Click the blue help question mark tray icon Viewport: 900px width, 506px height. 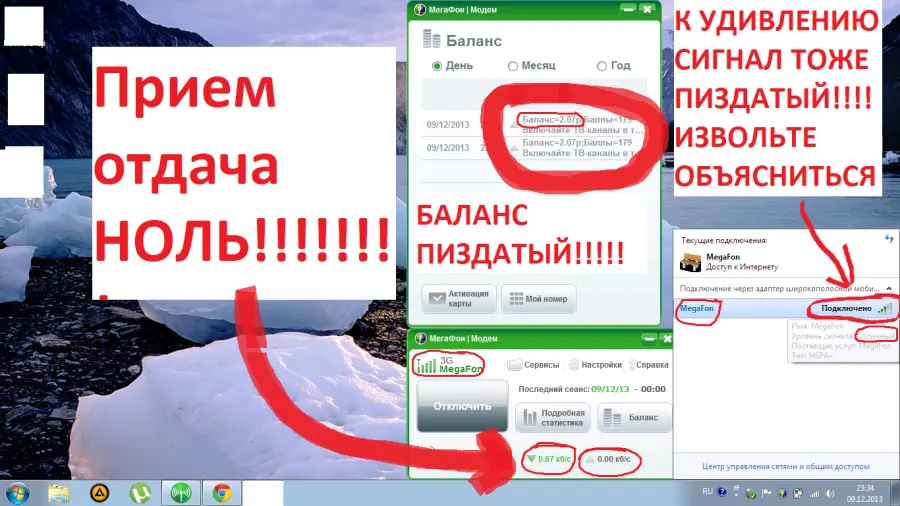[x=722, y=492]
